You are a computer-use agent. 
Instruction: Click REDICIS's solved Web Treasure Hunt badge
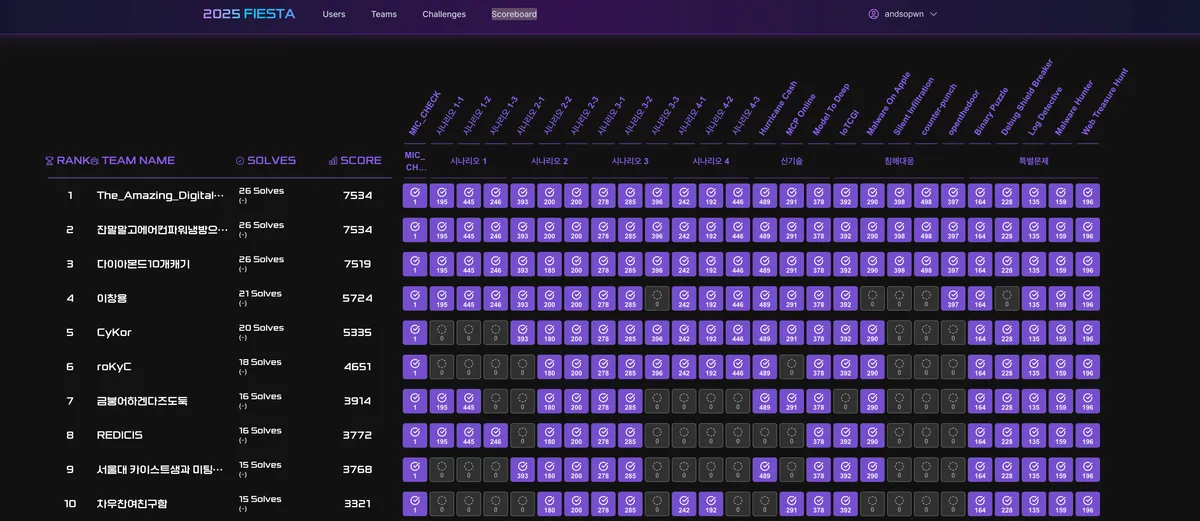[1088, 436]
